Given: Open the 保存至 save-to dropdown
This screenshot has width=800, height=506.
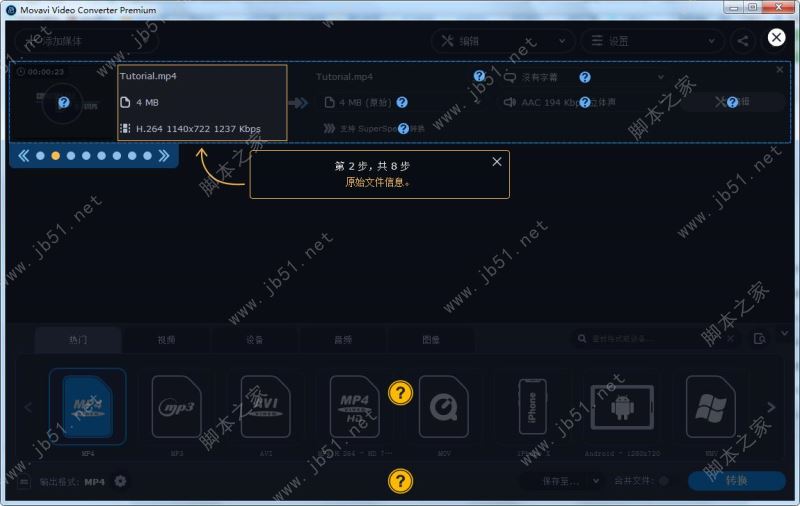Looking at the screenshot, I should tap(564, 481).
